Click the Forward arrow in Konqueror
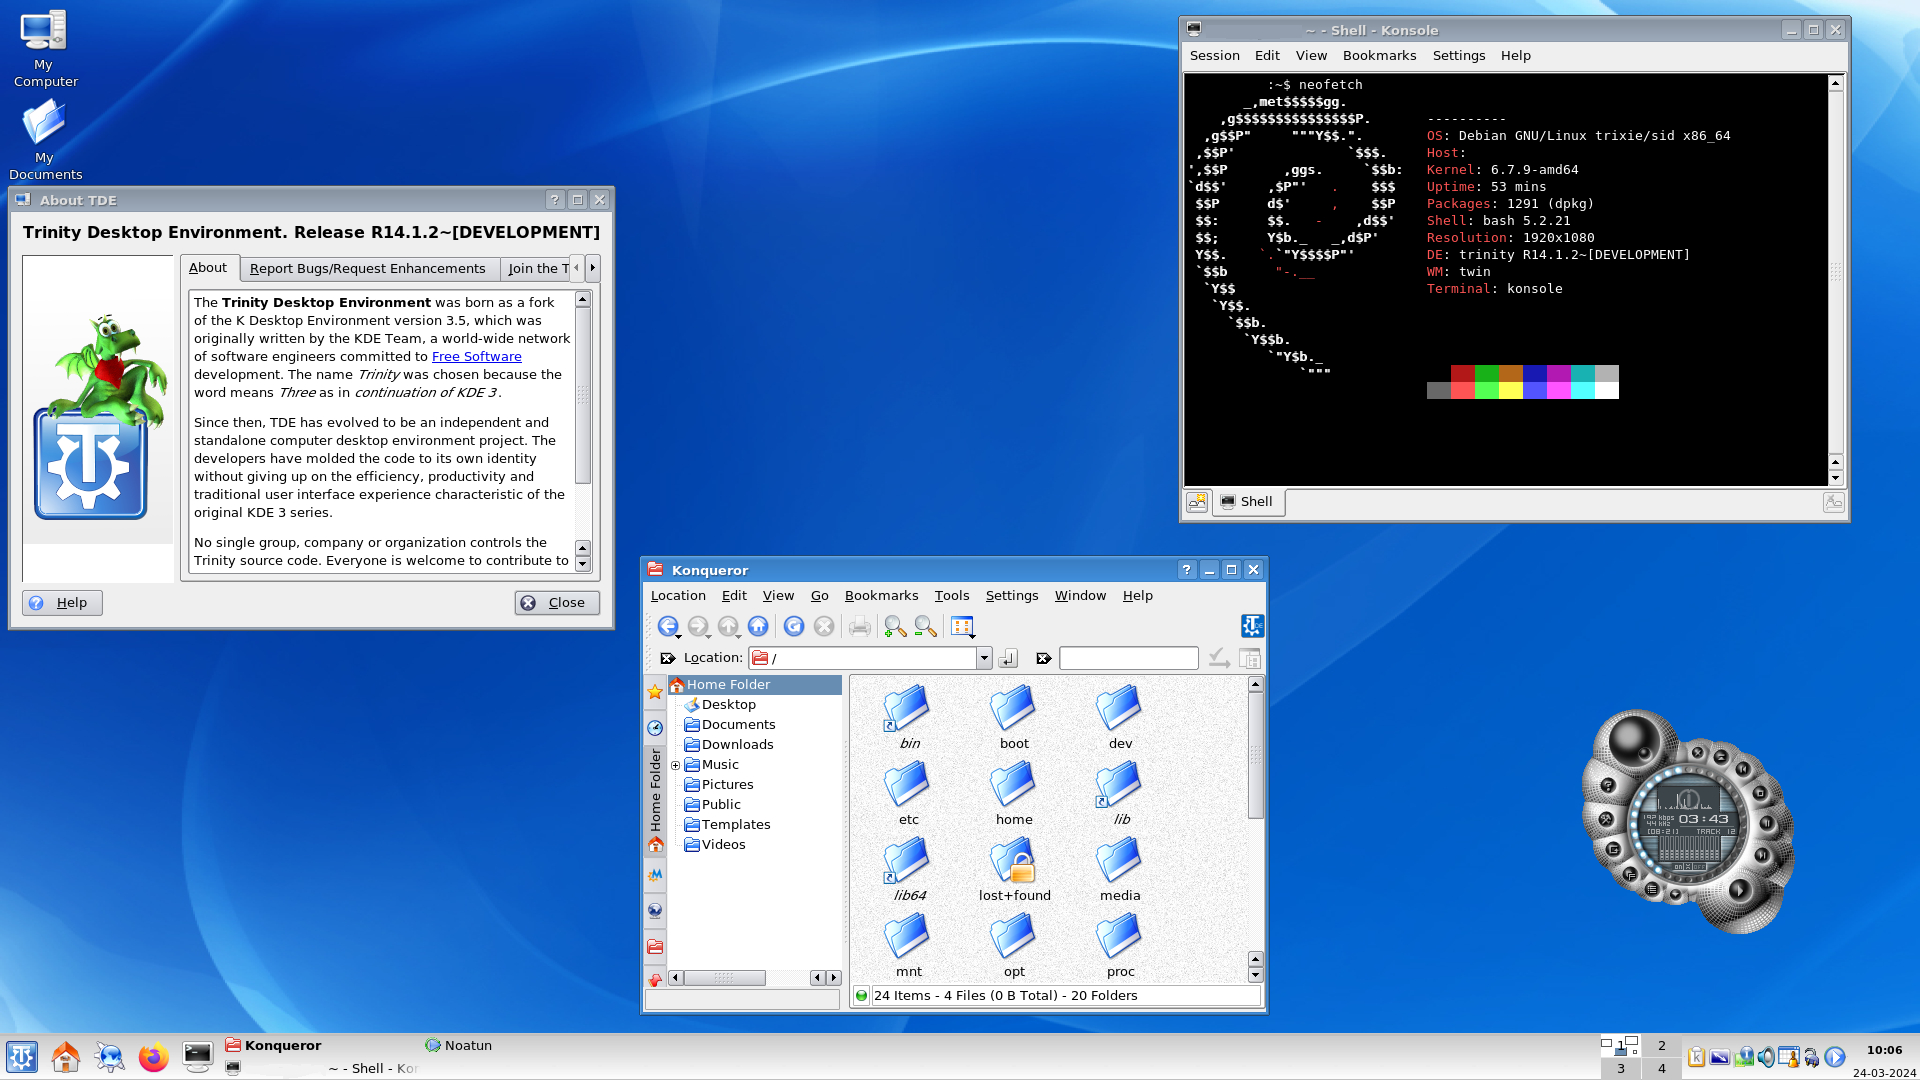 (x=697, y=626)
